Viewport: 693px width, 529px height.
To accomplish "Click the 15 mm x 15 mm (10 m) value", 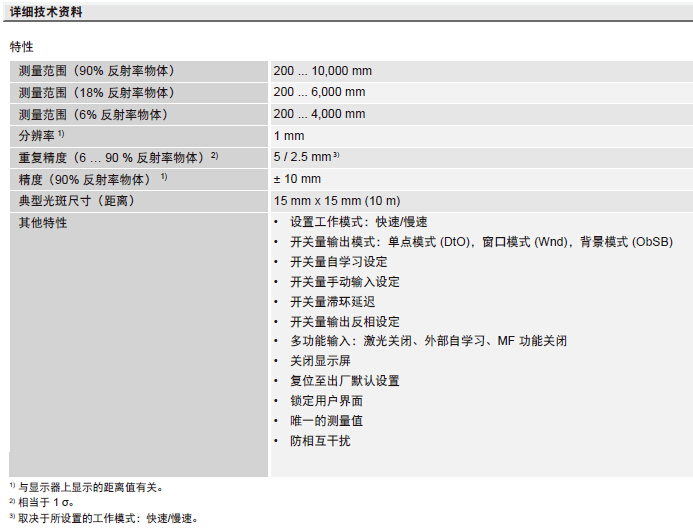I will [x=336, y=201].
